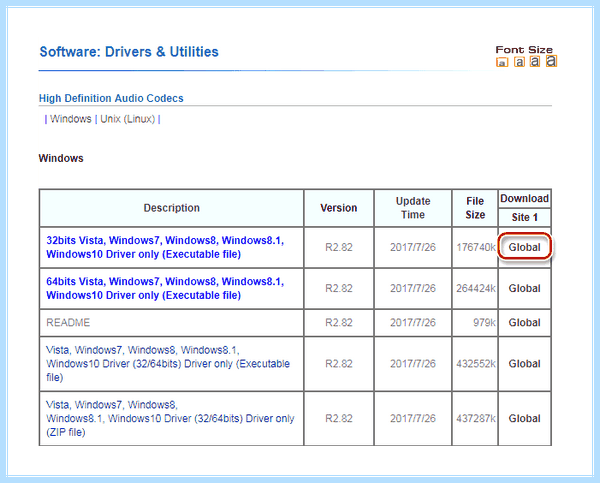Download 32bits driver via Global link
This screenshot has height=483, width=600.
[524, 247]
